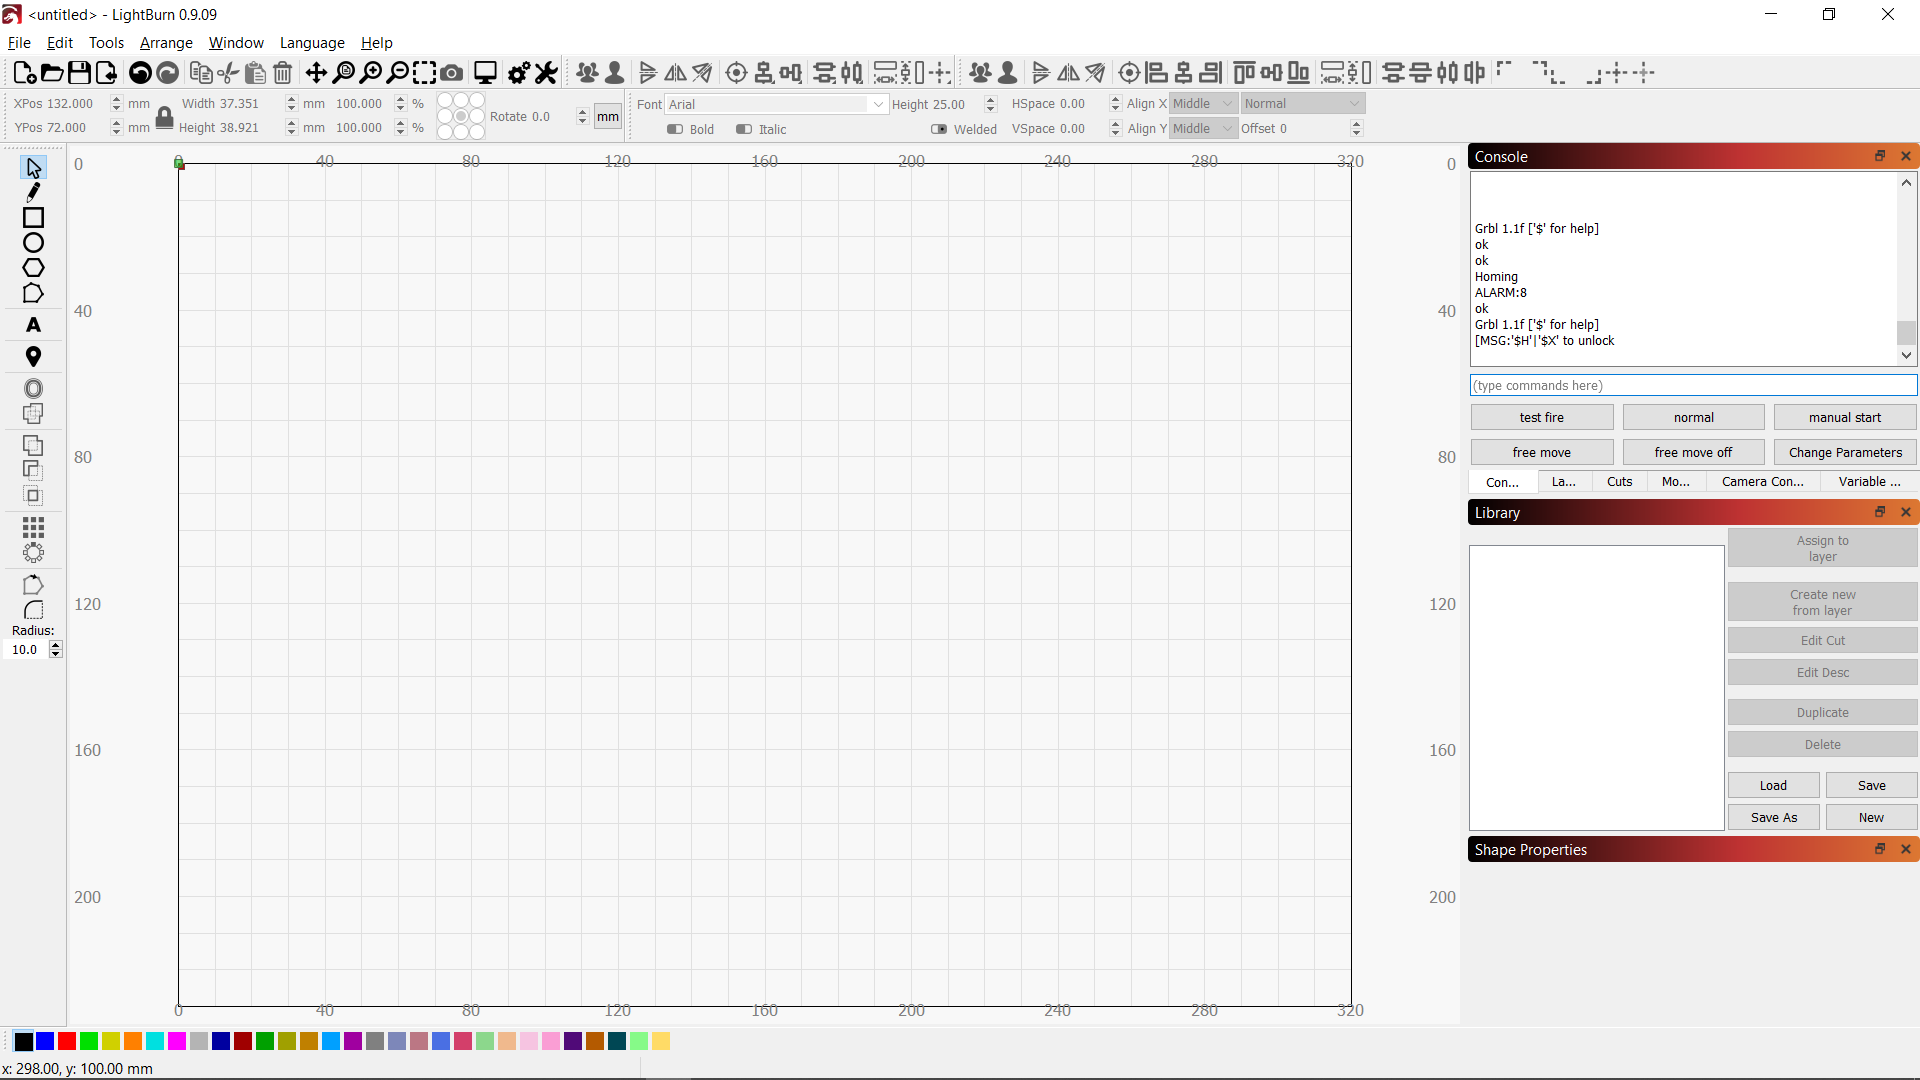Toggle the Bold switch
The image size is (1920, 1080).
[675, 129]
